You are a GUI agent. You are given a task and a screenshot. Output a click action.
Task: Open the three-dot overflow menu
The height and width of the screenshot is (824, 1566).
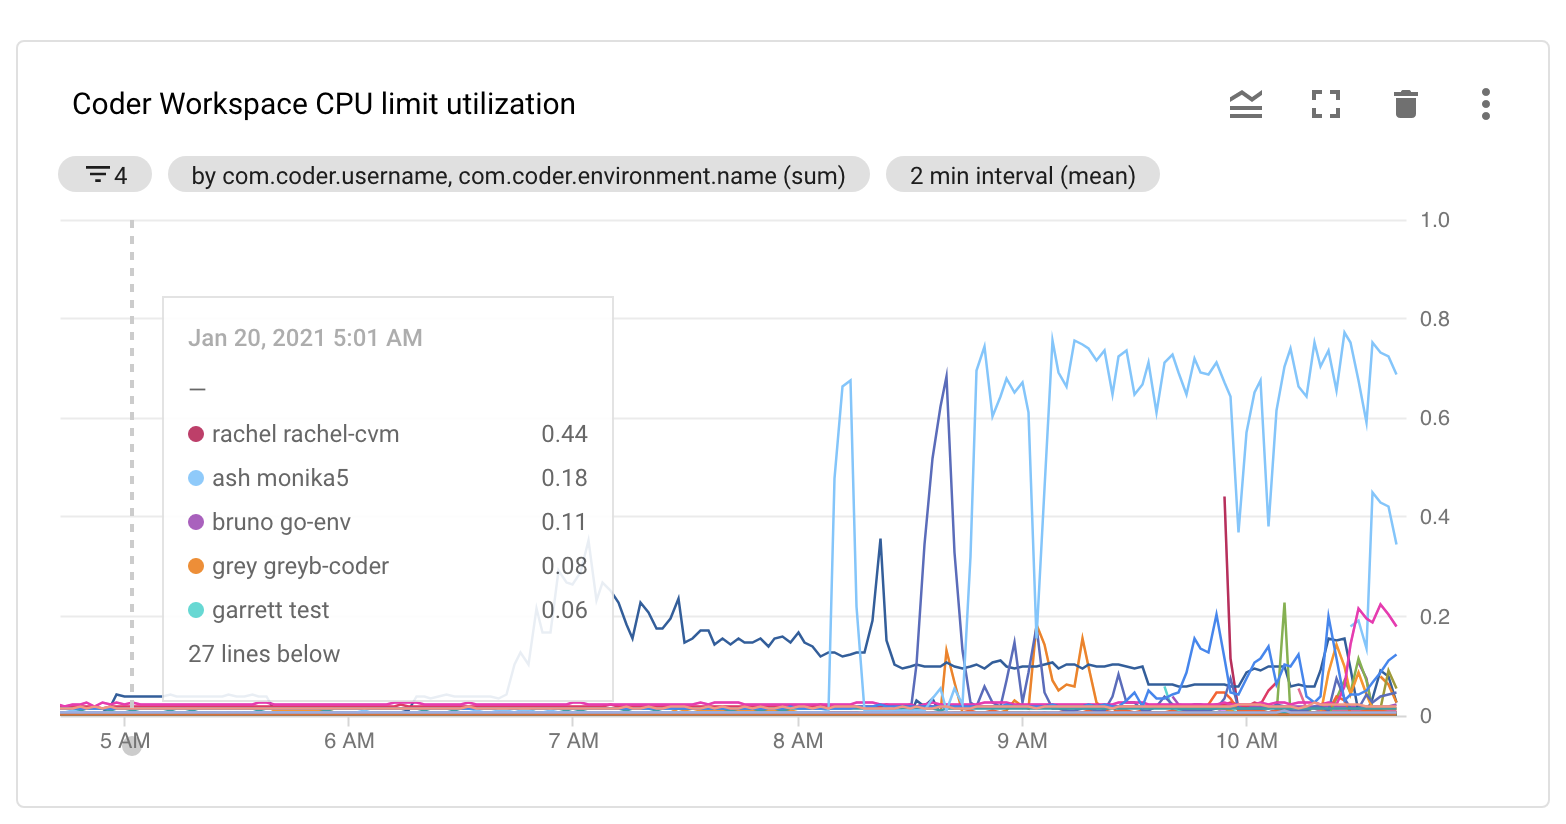1486,103
